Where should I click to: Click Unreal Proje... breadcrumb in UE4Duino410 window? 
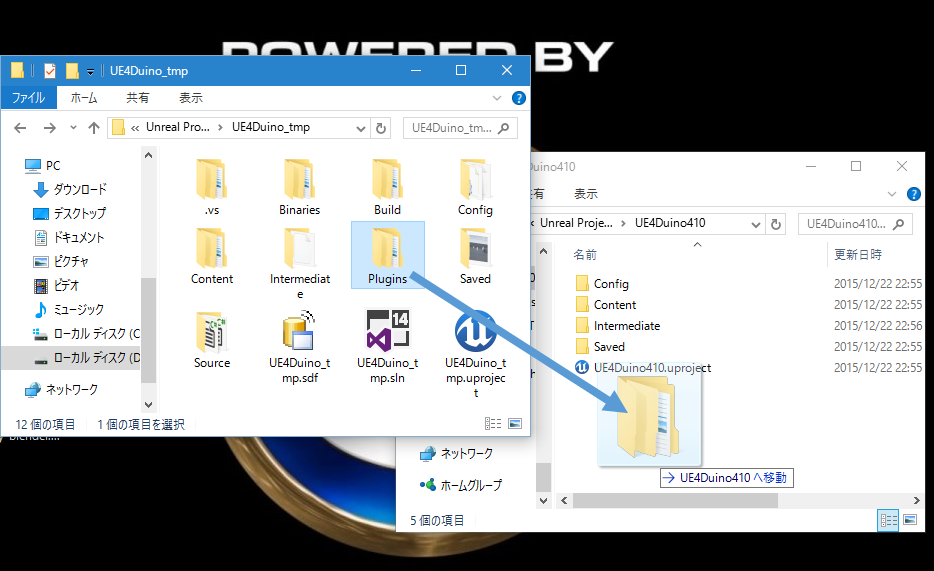click(x=576, y=223)
